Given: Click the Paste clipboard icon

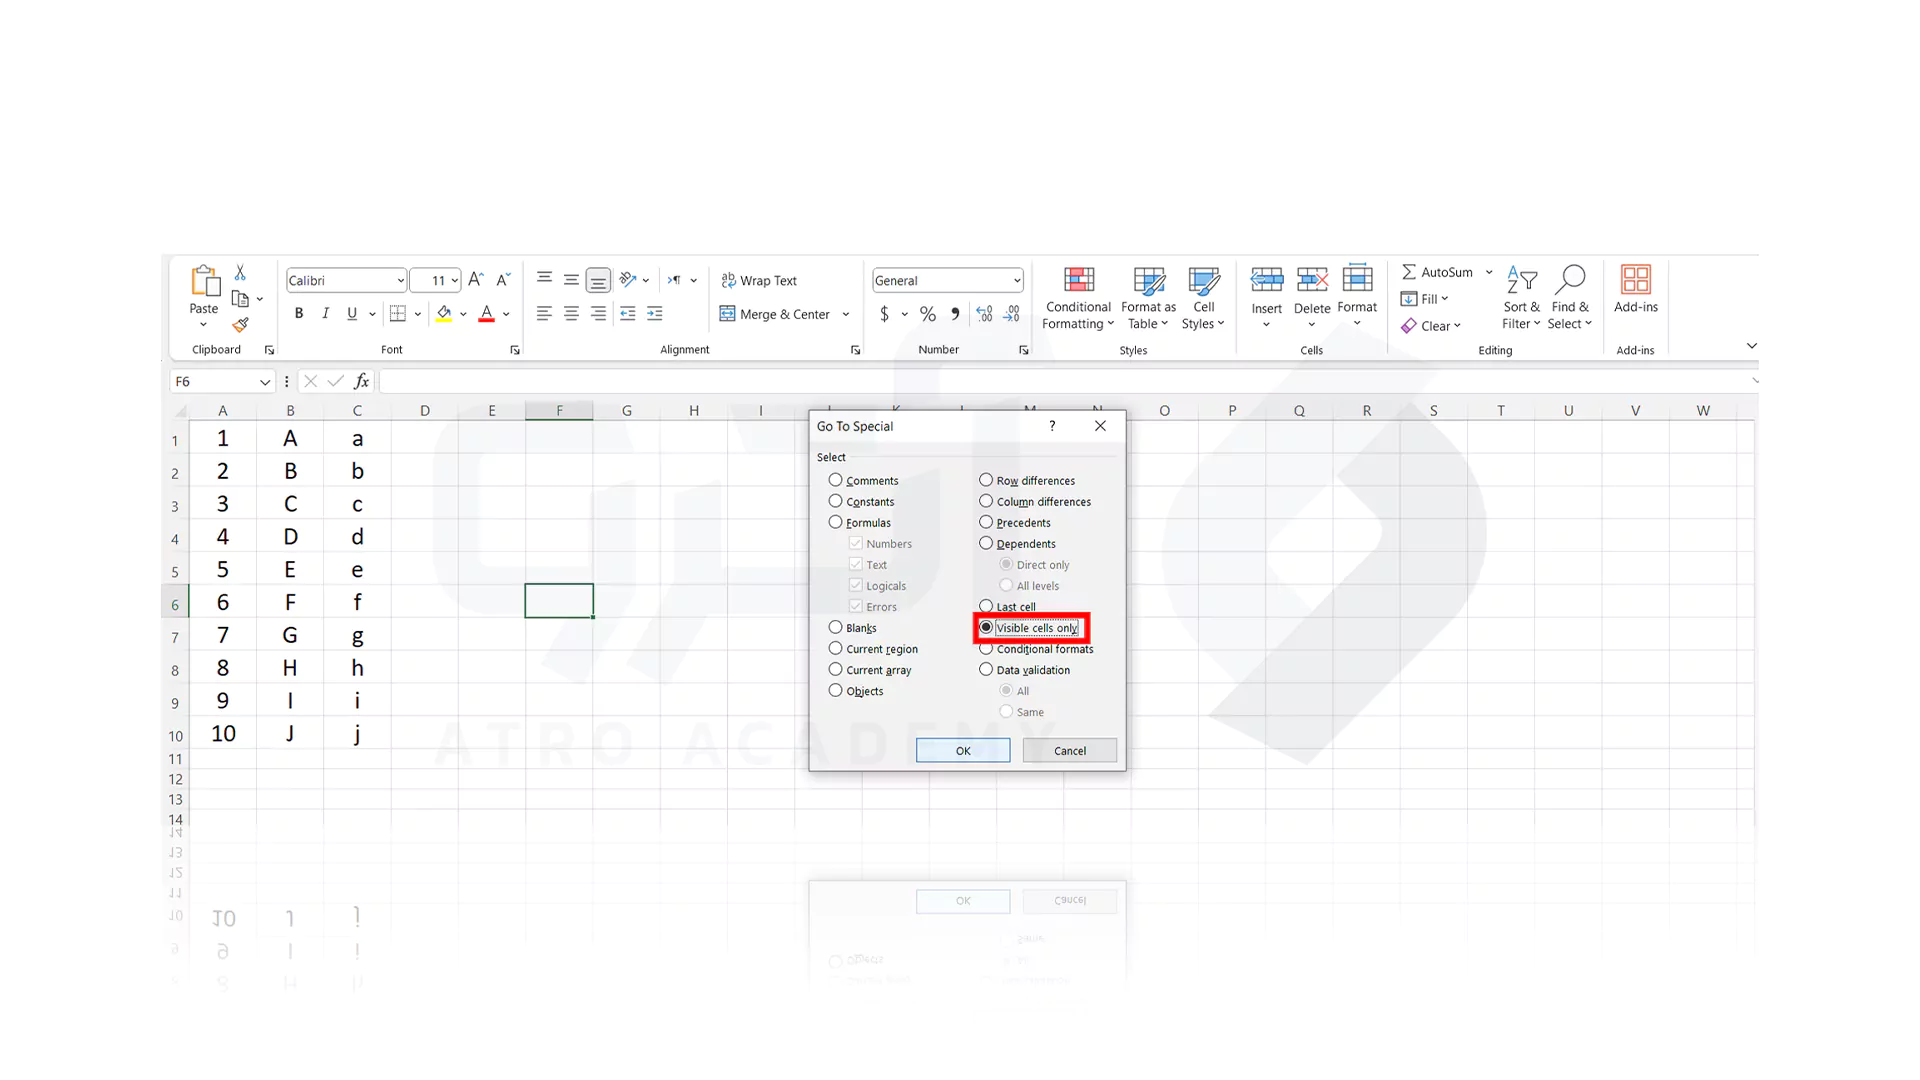Looking at the screenshot, I should [x=204, y=282].
